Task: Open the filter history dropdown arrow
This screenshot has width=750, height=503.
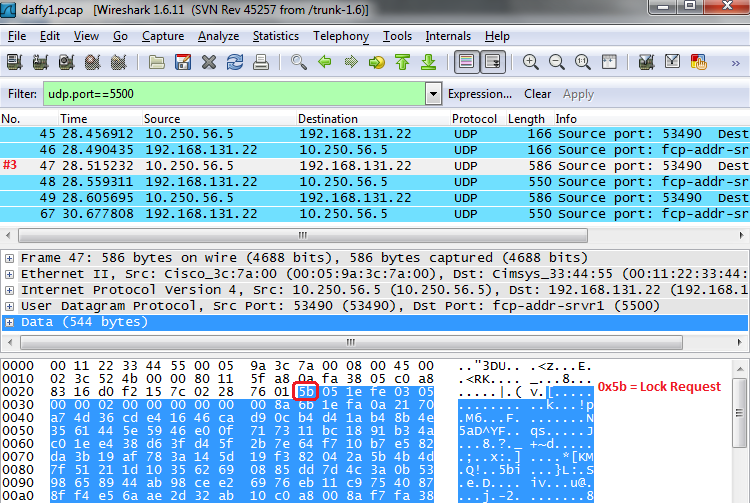Action: coord(433,94)
